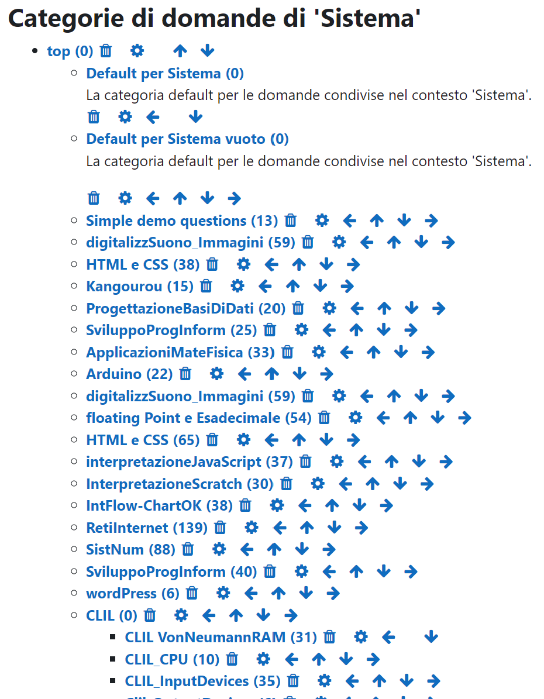
Task: Move SistNum category down
Action: pyautogui.click(x=302, y=549)
